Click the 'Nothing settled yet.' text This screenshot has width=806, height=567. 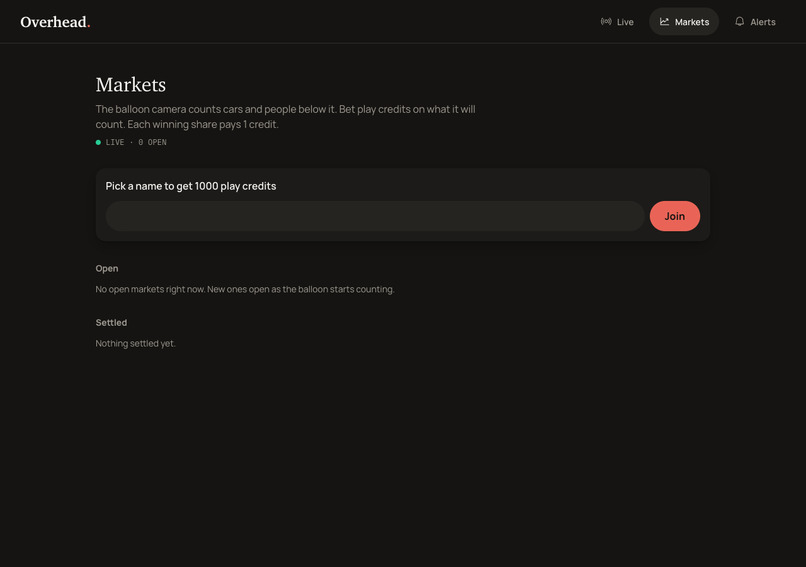click(x=135, y=343)
